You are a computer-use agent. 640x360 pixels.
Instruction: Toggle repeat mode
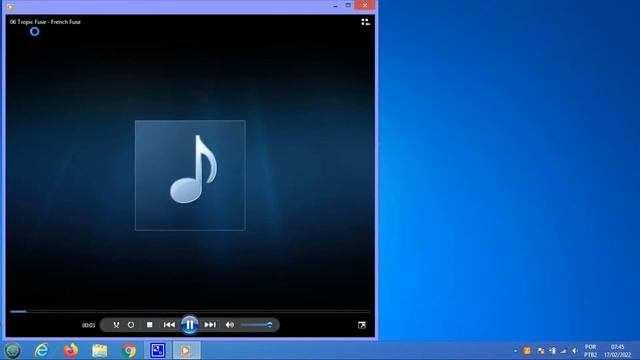click(x=131, y=325)
